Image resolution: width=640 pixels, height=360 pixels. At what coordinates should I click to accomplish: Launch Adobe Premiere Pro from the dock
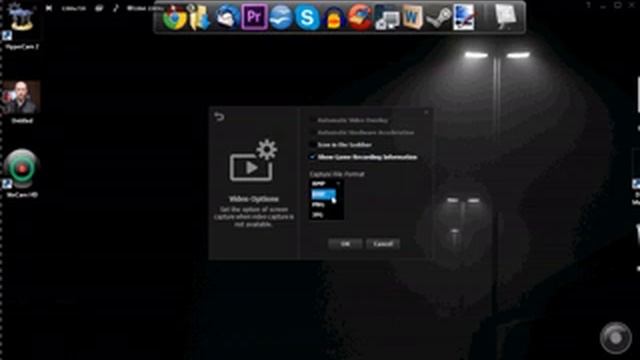[x=254, y=17]
